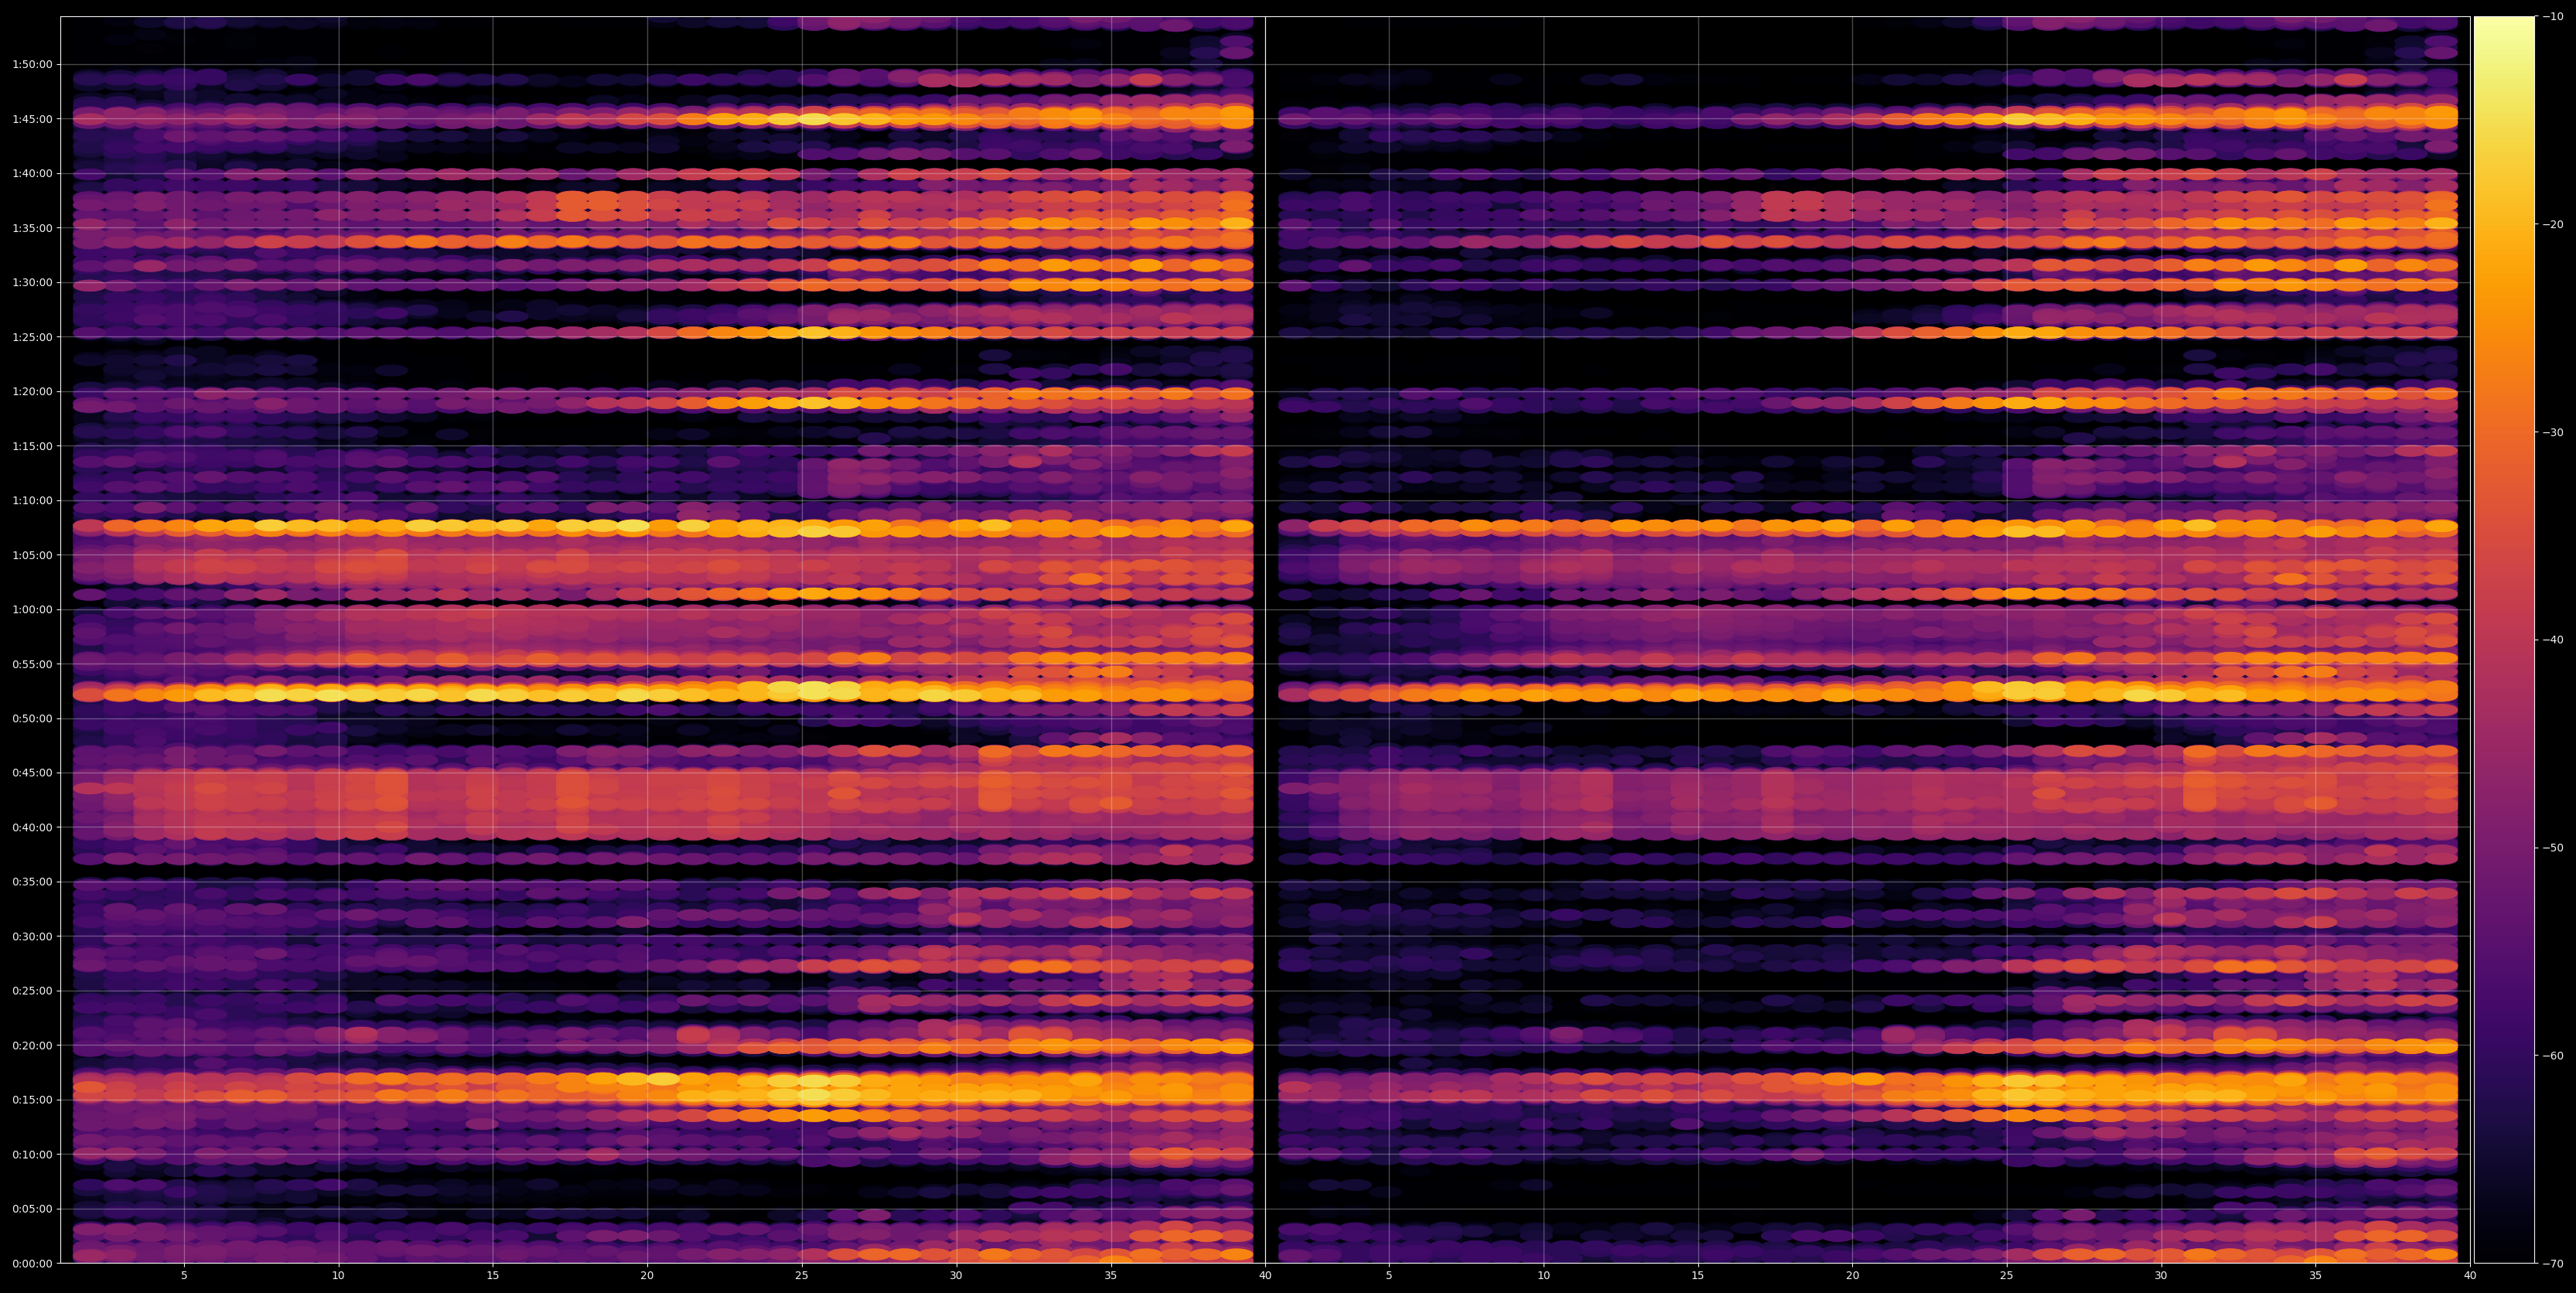
Task: Pick the −40 colorbar scale label
Action: pos(2553,640)
